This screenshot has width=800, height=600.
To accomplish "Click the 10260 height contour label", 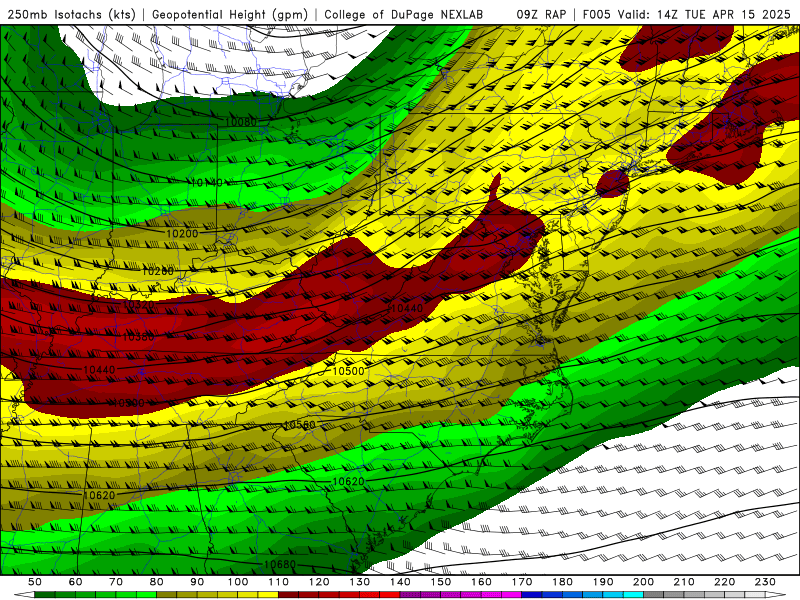I will 158,271.
